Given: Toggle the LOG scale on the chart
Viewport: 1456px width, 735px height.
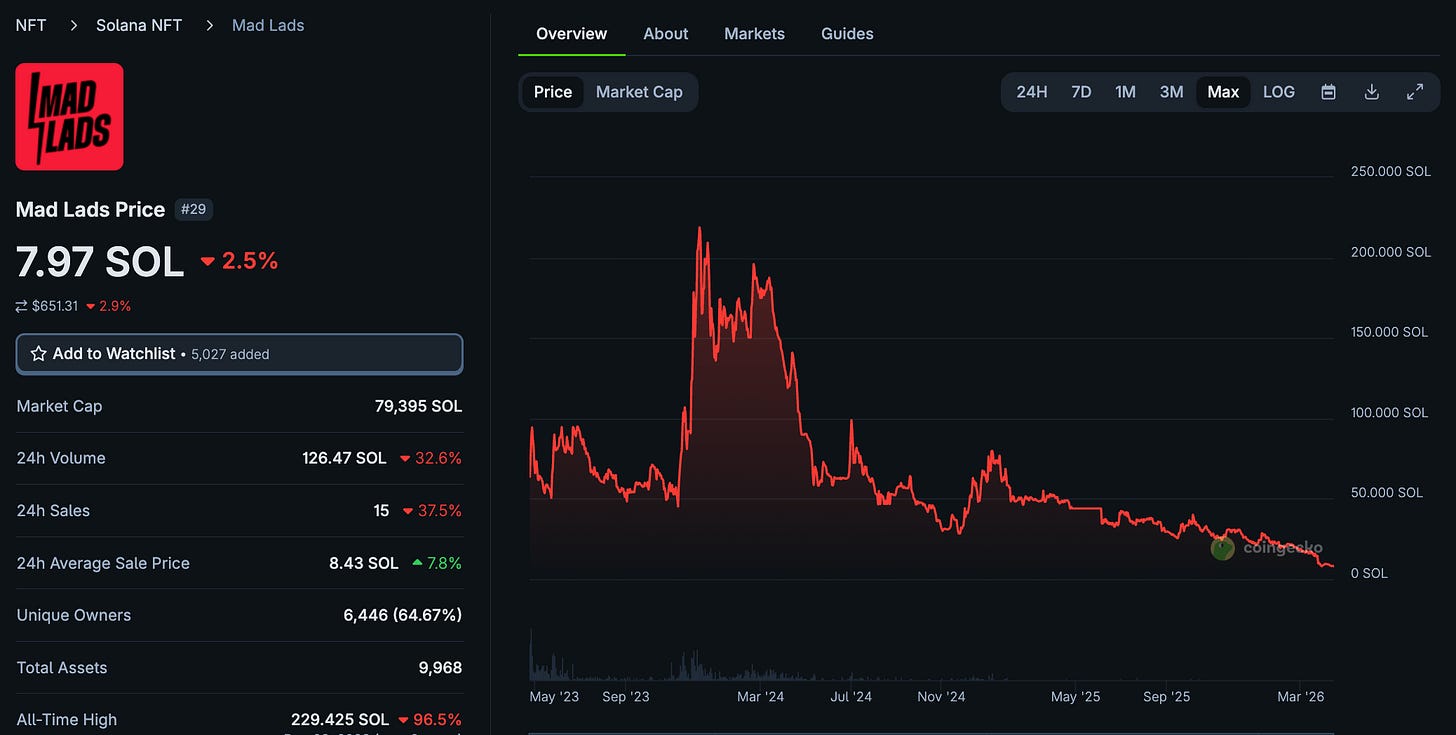Looking at the screenshot, I should 1279,92.
